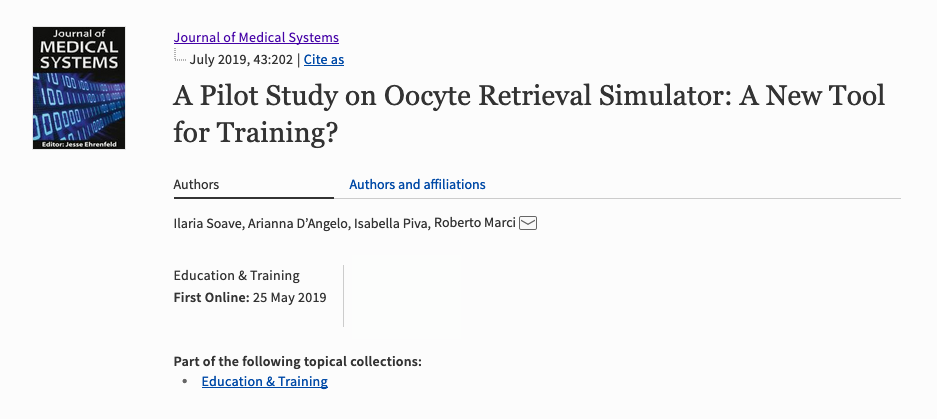
Task: Select author Isabella Piva
Action: click(x=391, y=224)
